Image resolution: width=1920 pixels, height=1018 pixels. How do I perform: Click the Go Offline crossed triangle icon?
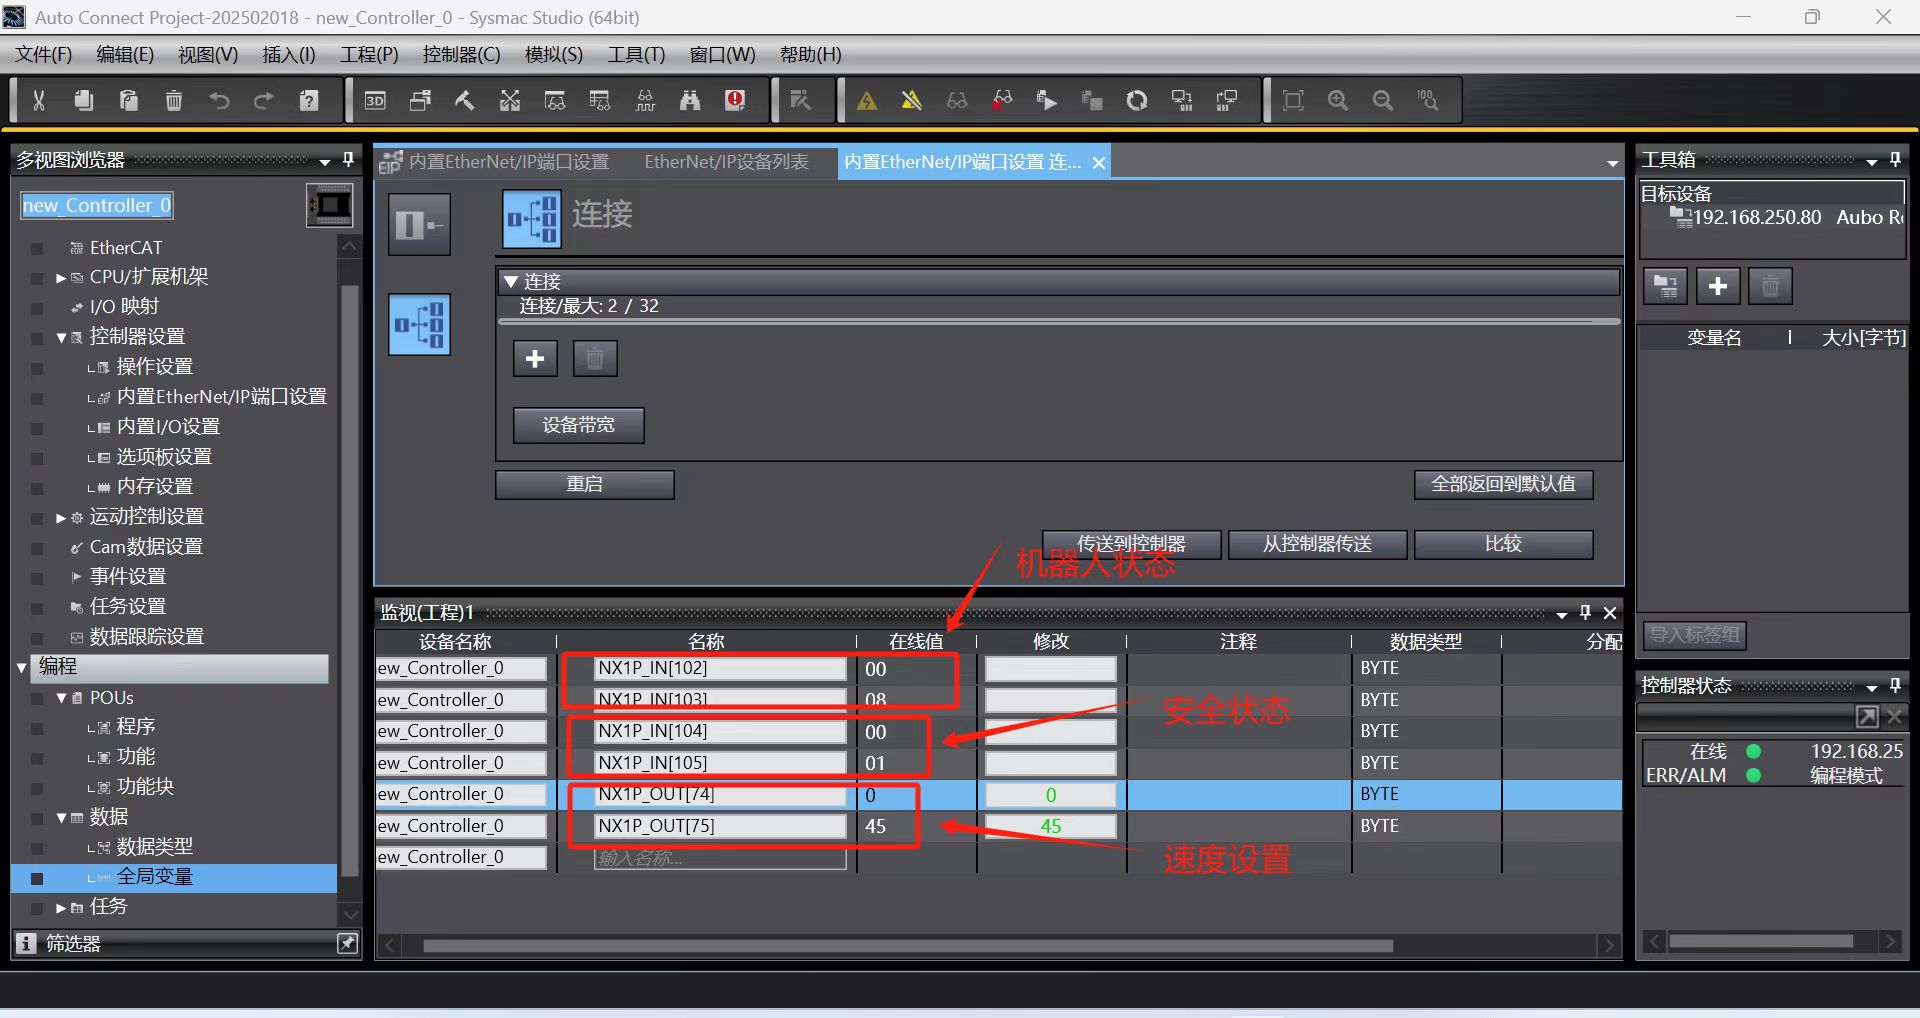[x=912, y=100]
